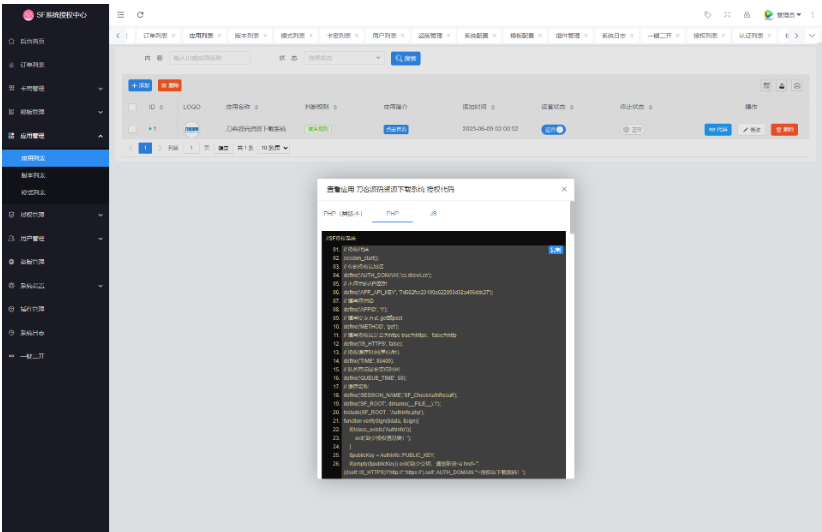The image size is (822, 532).
Task: Click the lock screen icon
Action: click(746, 14)
